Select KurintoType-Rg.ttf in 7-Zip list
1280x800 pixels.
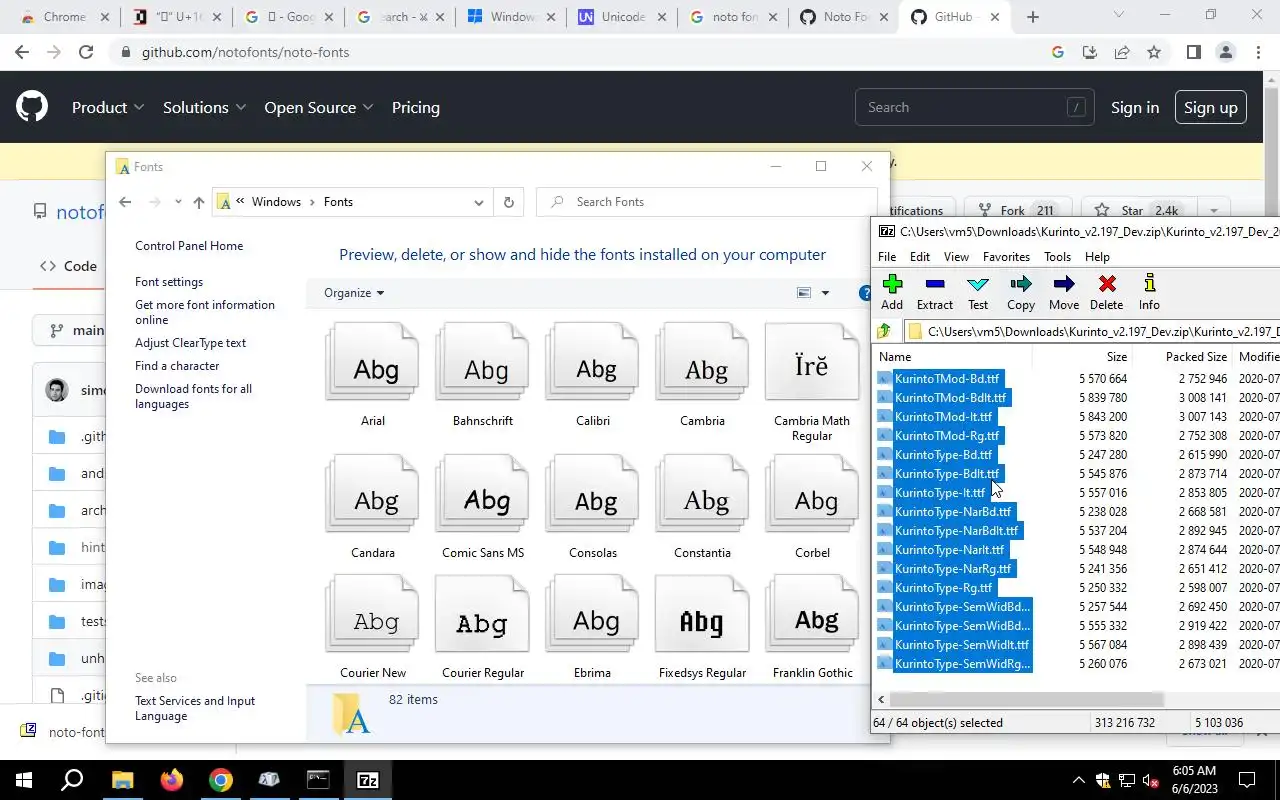pos(943,588)
